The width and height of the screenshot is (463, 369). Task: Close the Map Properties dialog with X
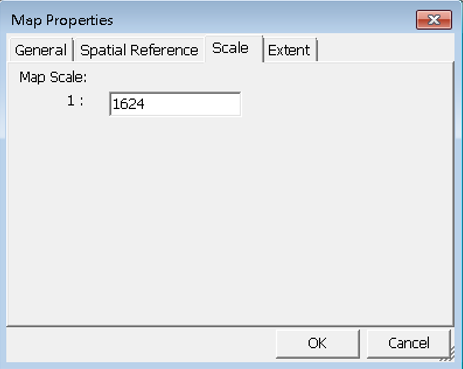point(434,20)
